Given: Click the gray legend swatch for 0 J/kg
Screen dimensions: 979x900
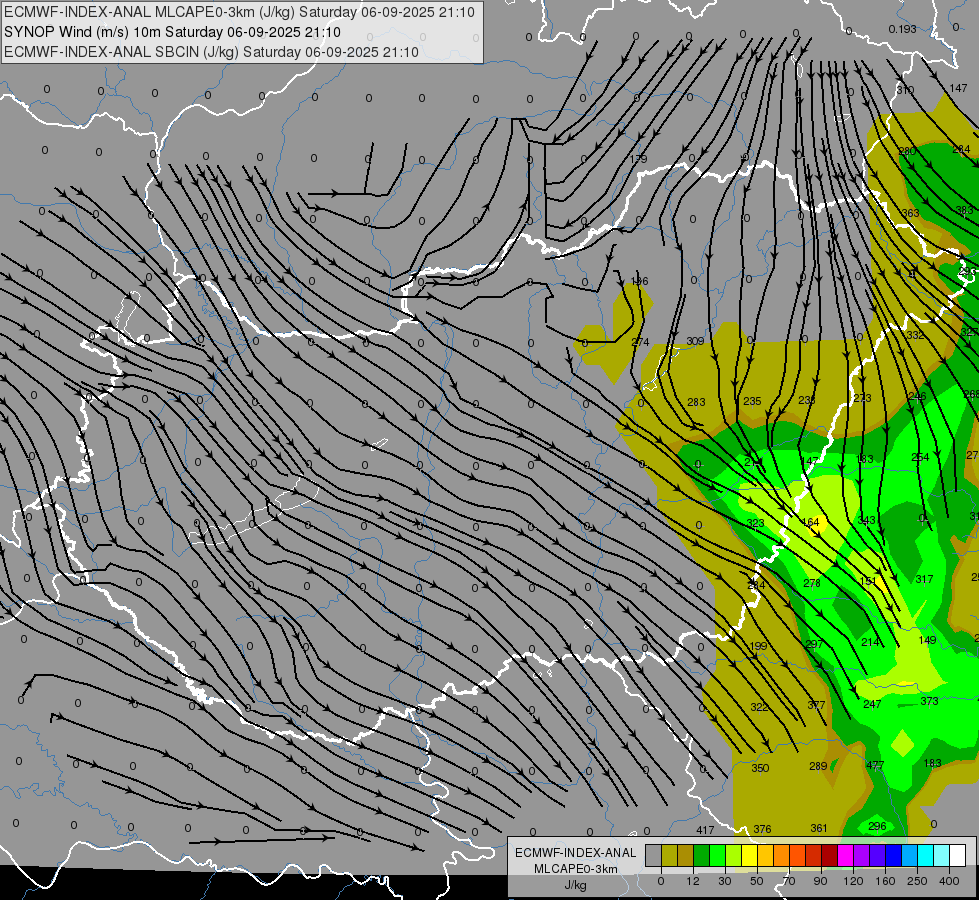Looking at the screenshot, I should tap(654, 856).
